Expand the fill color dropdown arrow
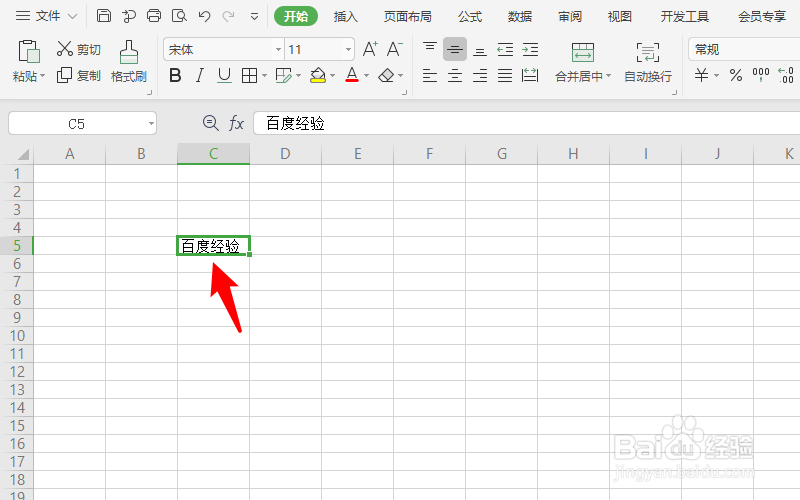This screenshot has height=500, width=800. (333, 76)
